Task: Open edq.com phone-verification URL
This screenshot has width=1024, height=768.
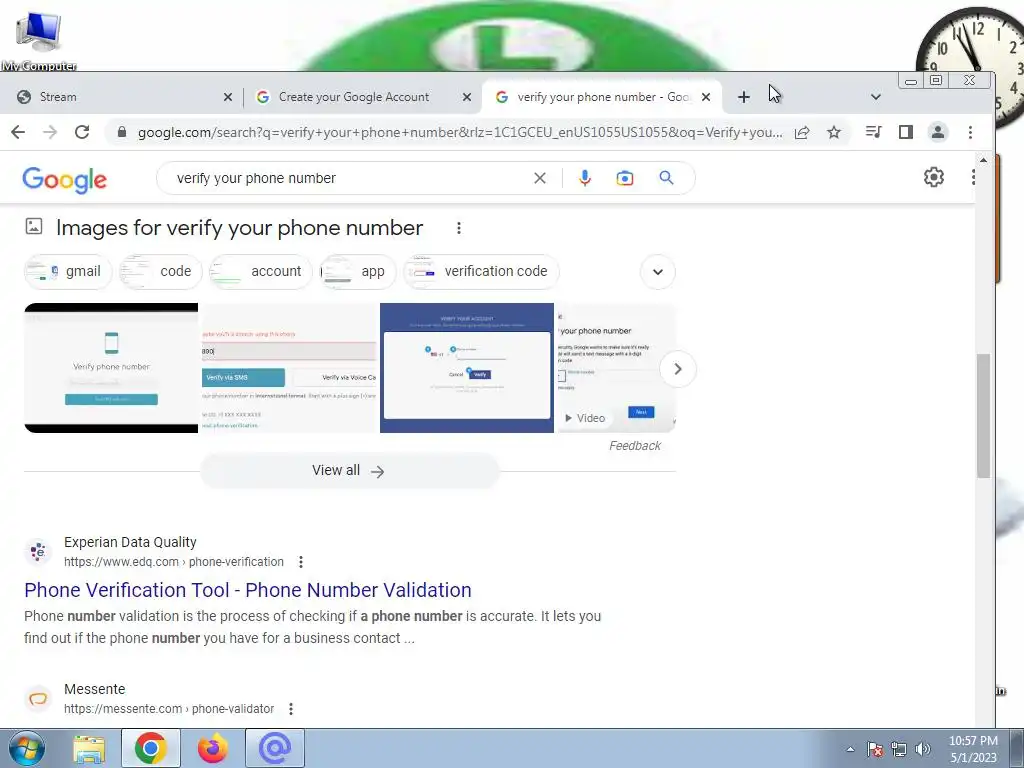Action: coord(174,562)
